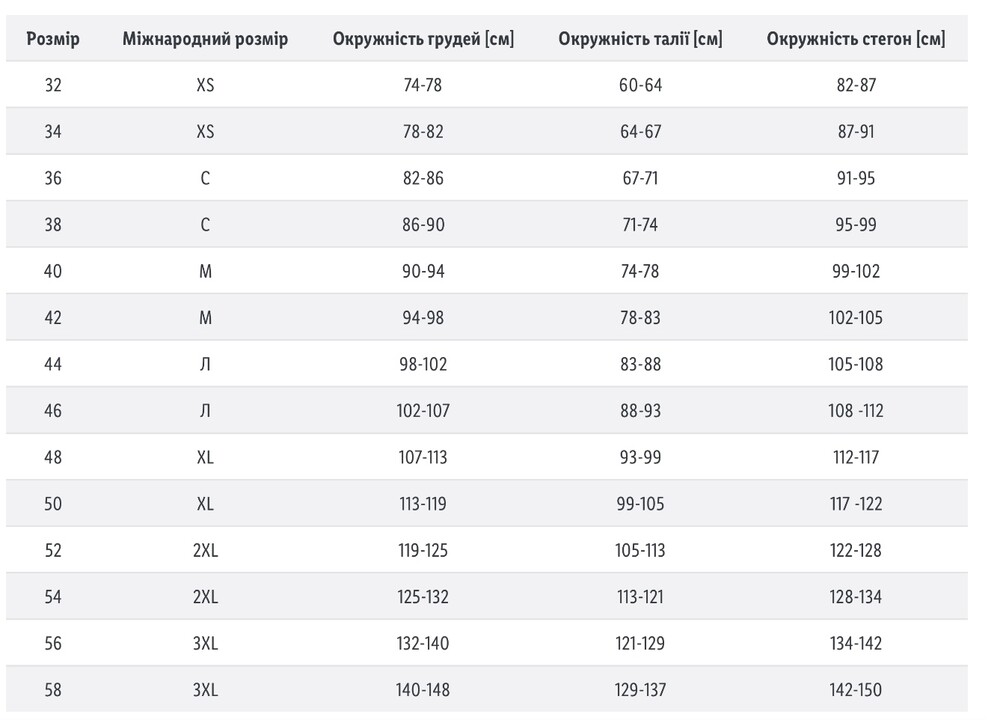Click the 'Окружність талії [см]' header
The width and height of the screenshot is (1000, 720).
tap(640, 39)
